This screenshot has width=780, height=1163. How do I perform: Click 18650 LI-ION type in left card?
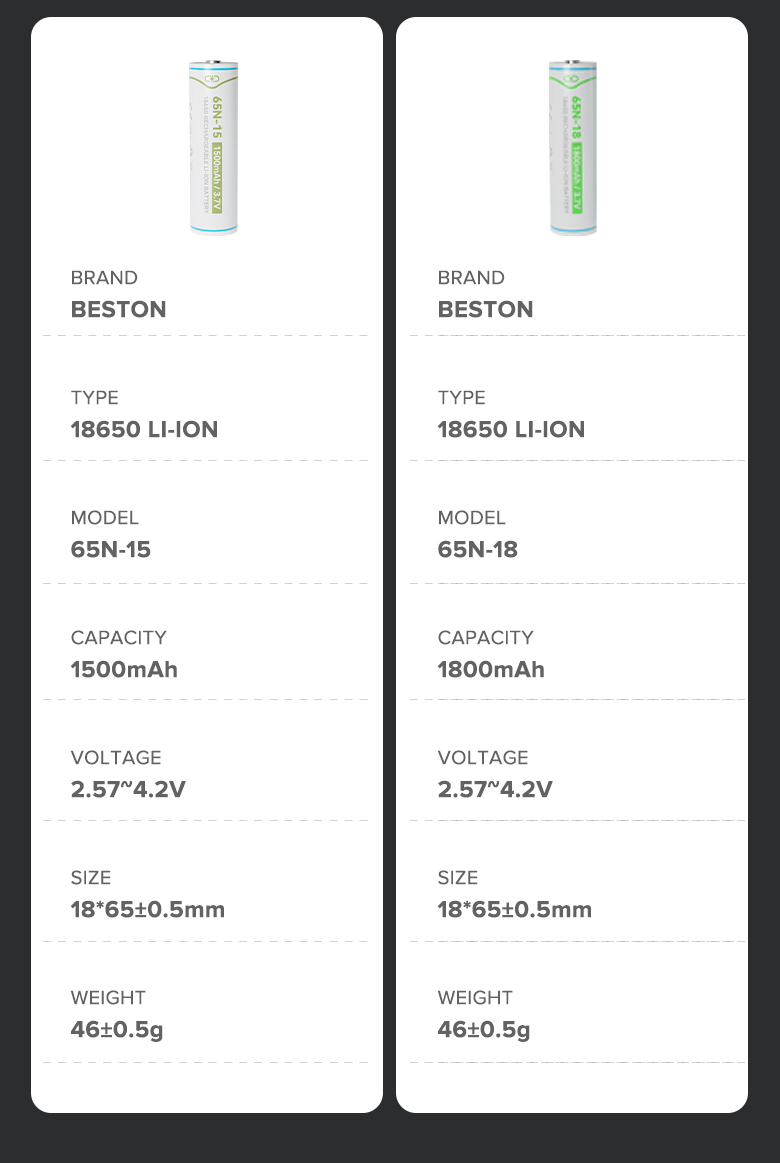pyautogui.click(x=144, y=429)
